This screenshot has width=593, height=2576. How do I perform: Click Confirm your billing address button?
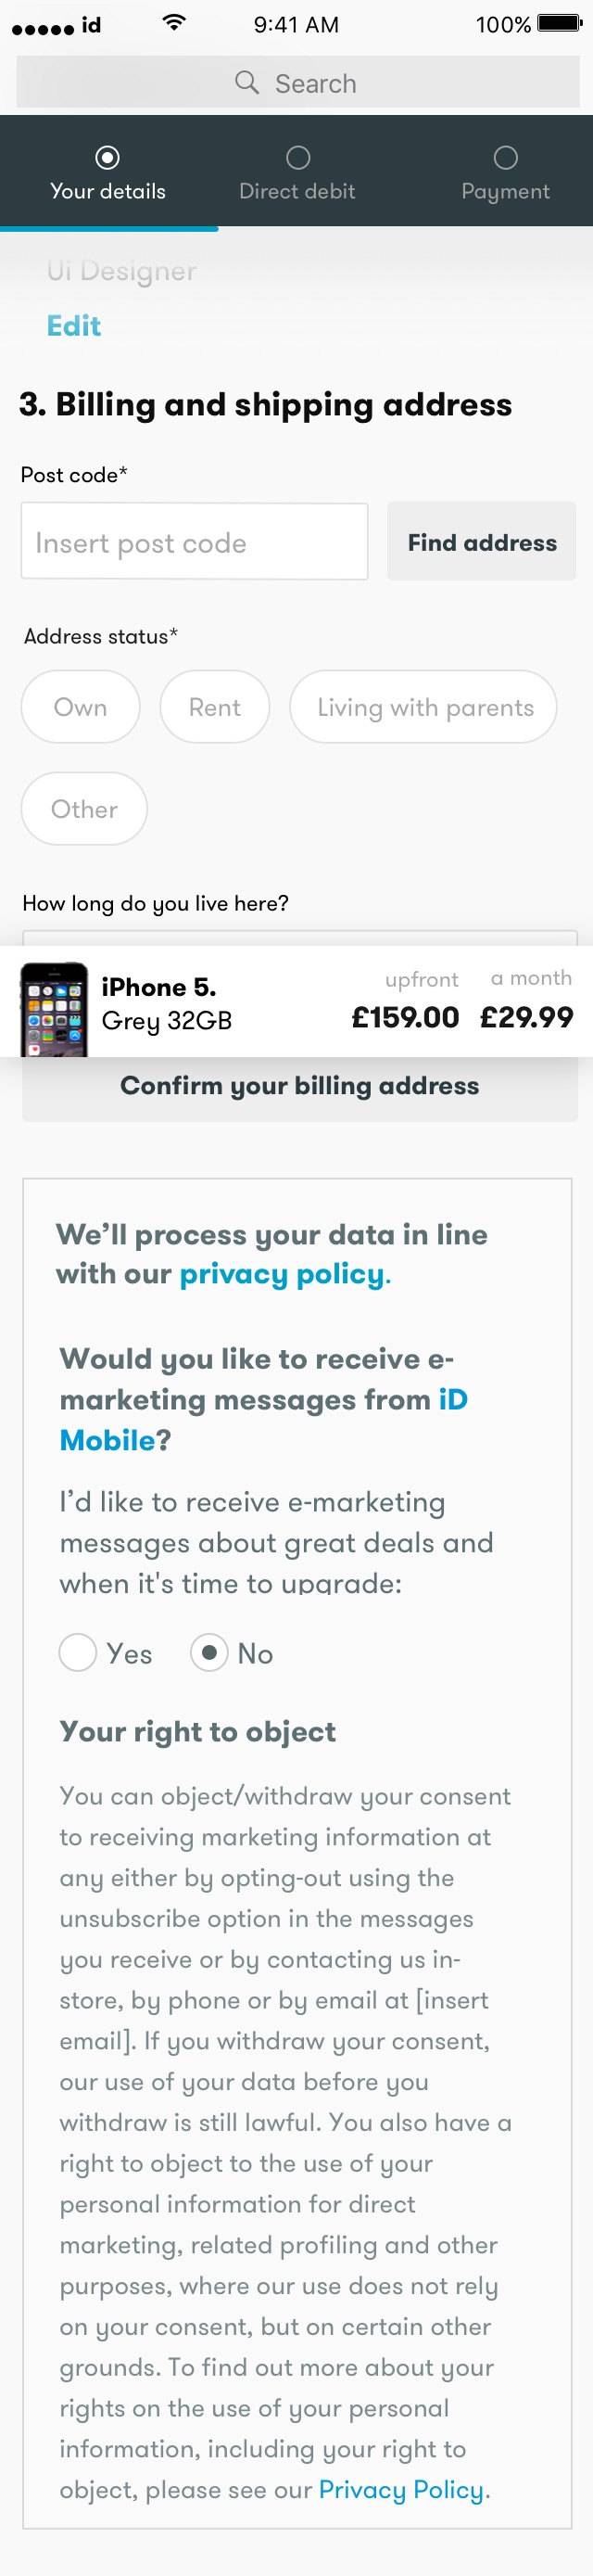(x=300, y=1087)
